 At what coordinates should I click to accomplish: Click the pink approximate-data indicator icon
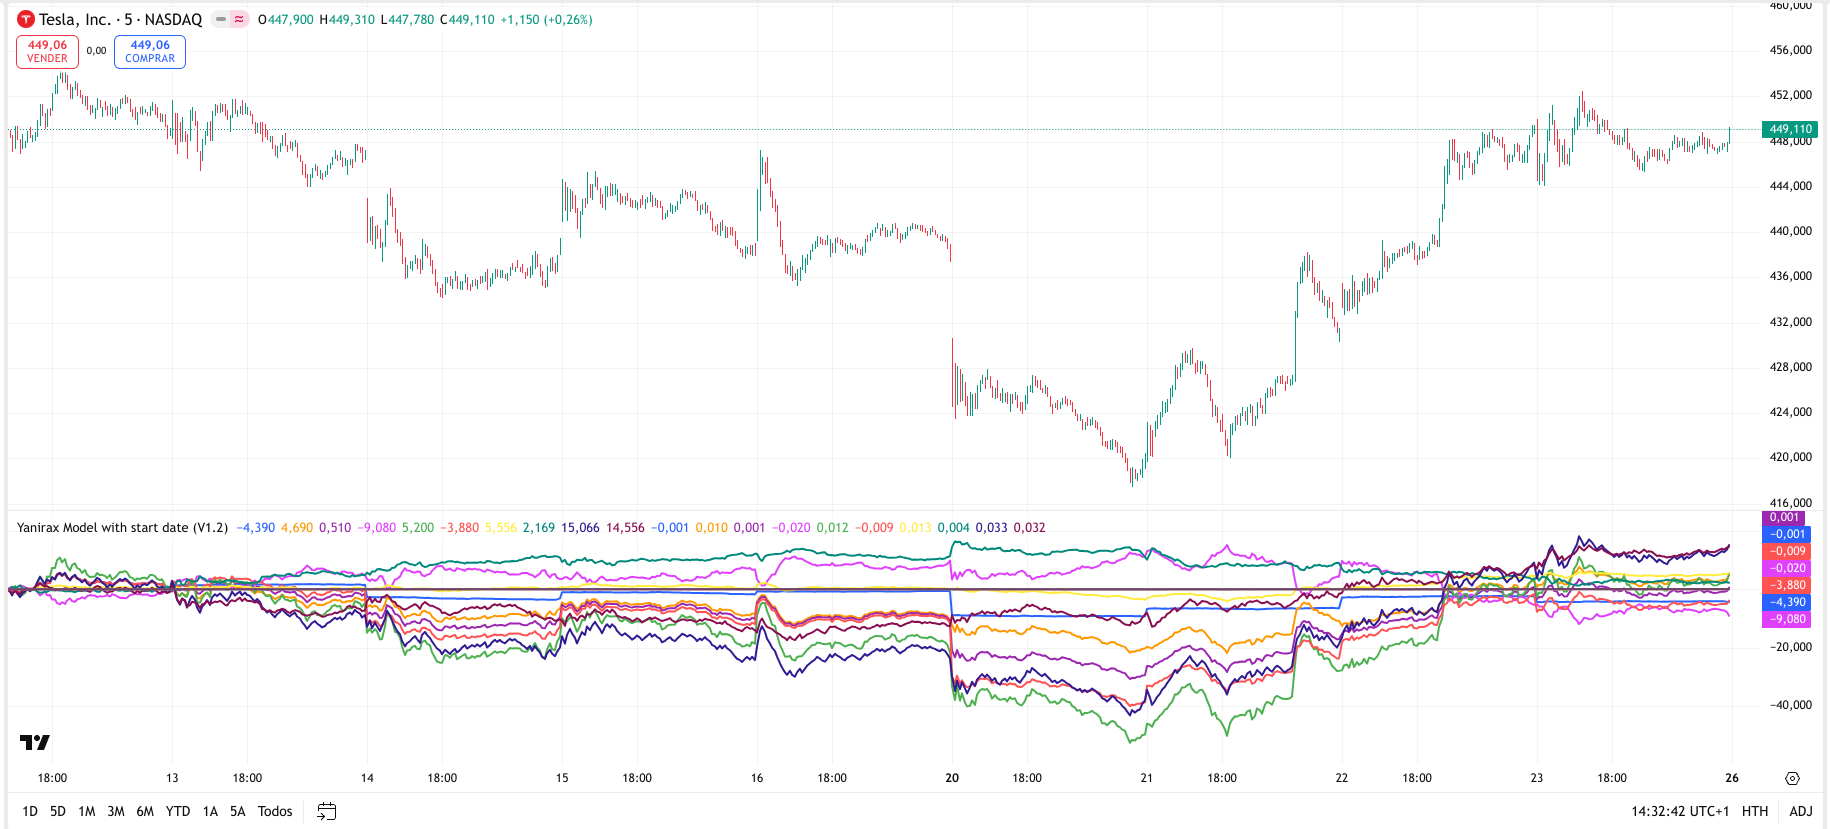239,19
